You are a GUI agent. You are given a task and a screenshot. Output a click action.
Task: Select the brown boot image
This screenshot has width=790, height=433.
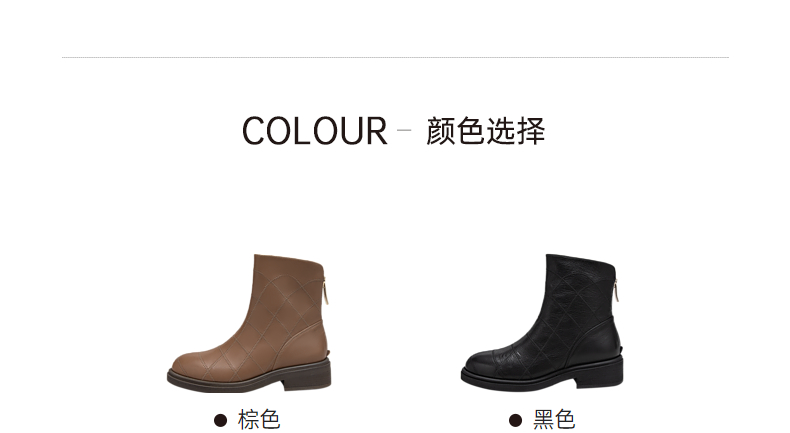pos(249,323)
